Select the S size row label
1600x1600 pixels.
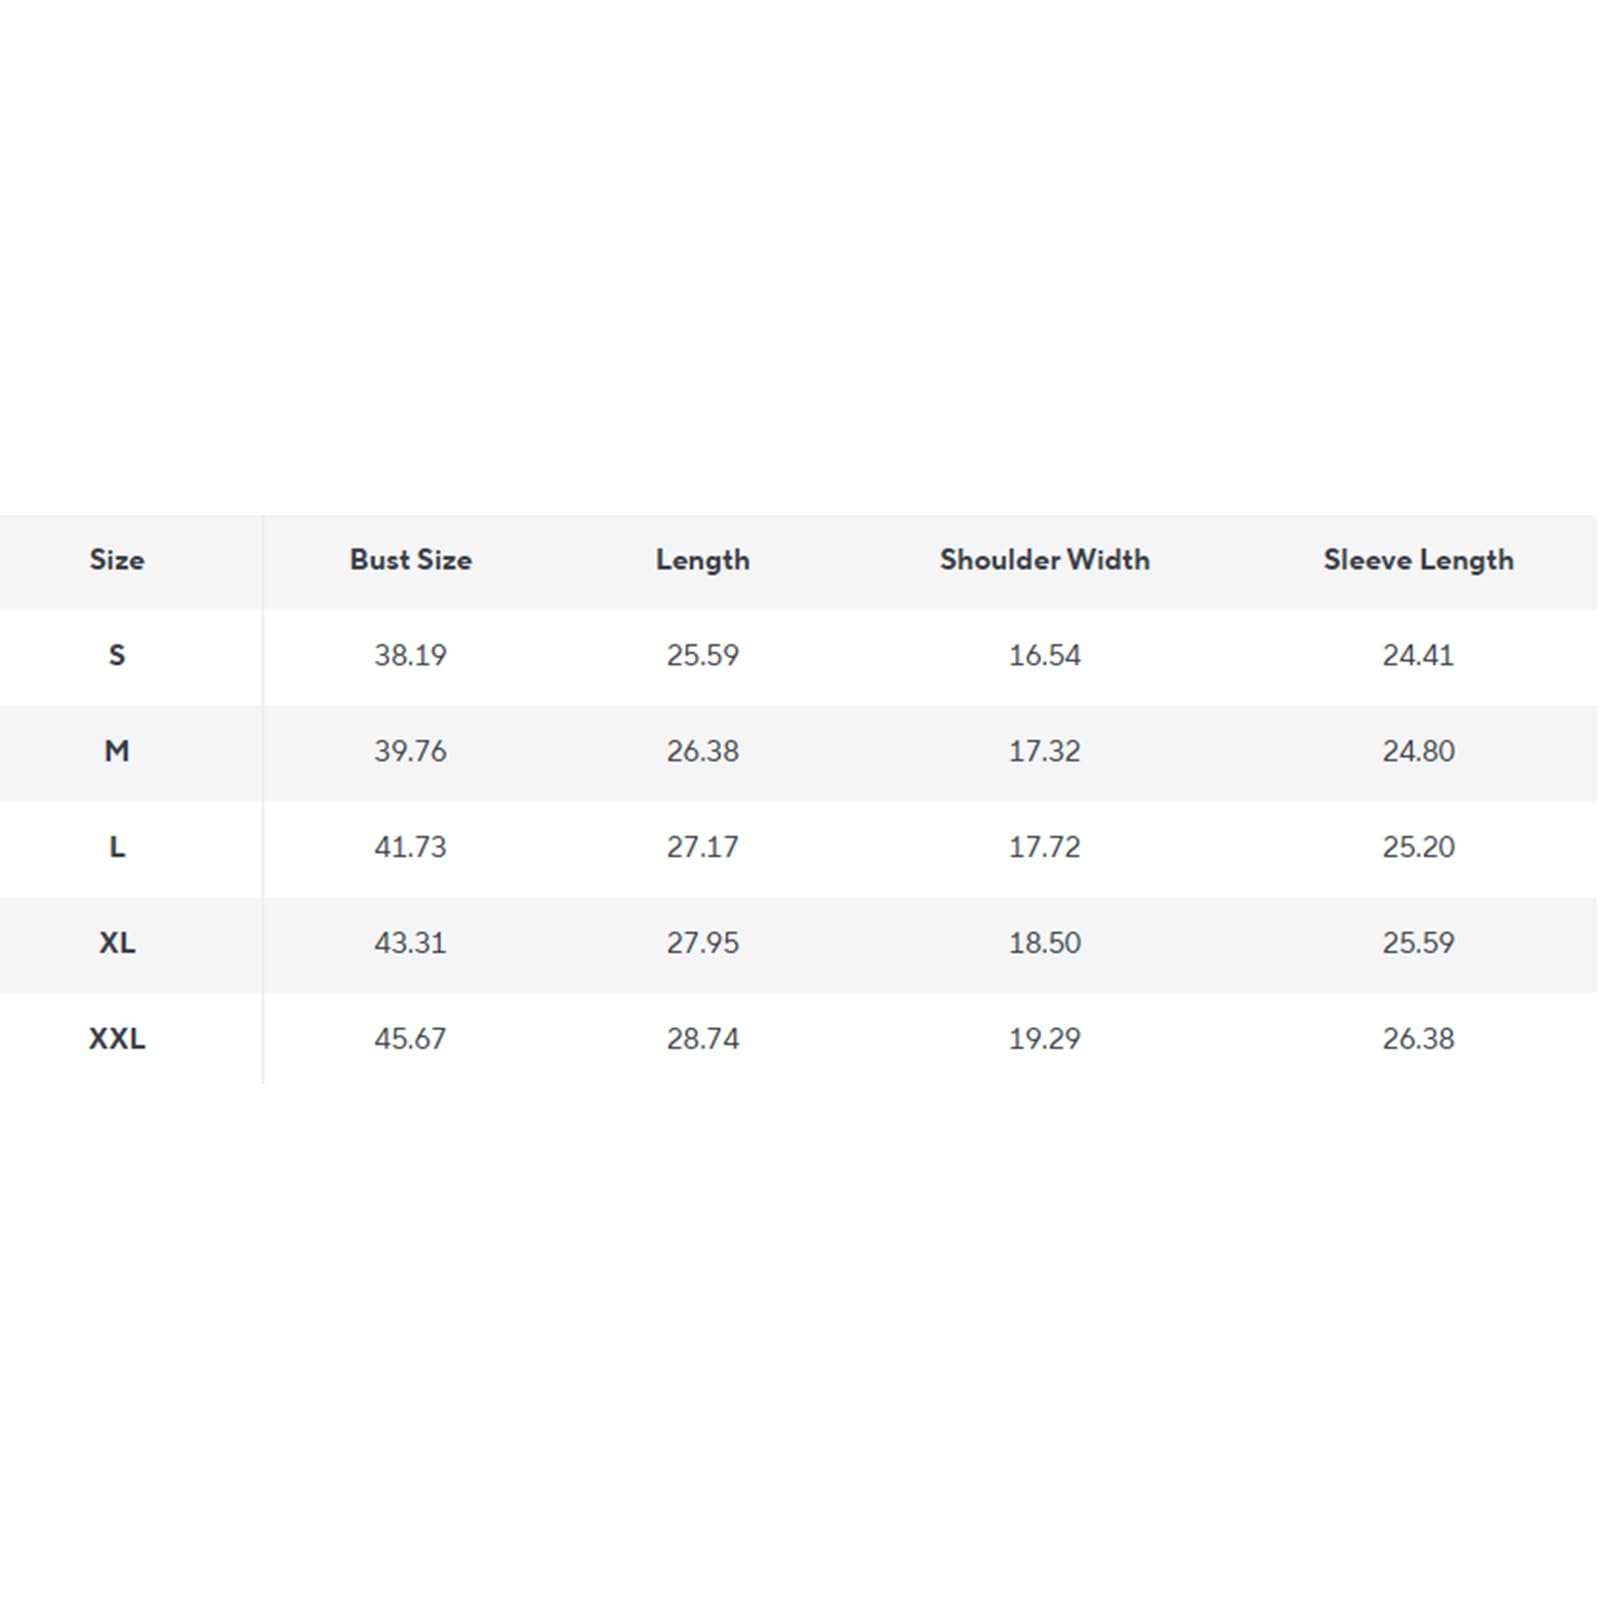coord(117,656)
